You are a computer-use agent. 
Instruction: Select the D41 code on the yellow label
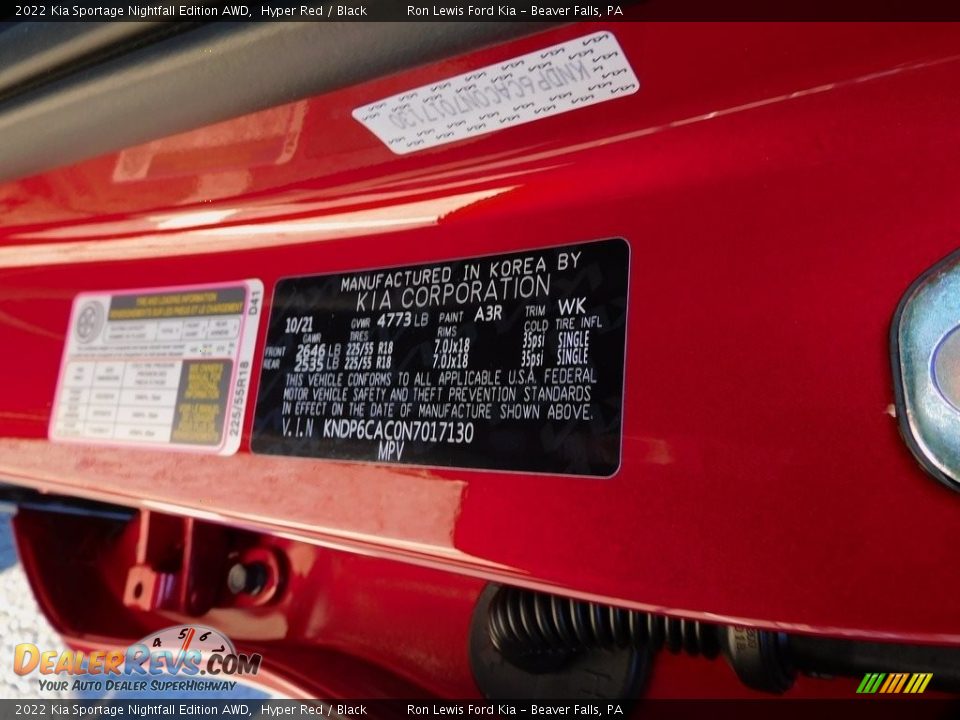pos(252,303)
